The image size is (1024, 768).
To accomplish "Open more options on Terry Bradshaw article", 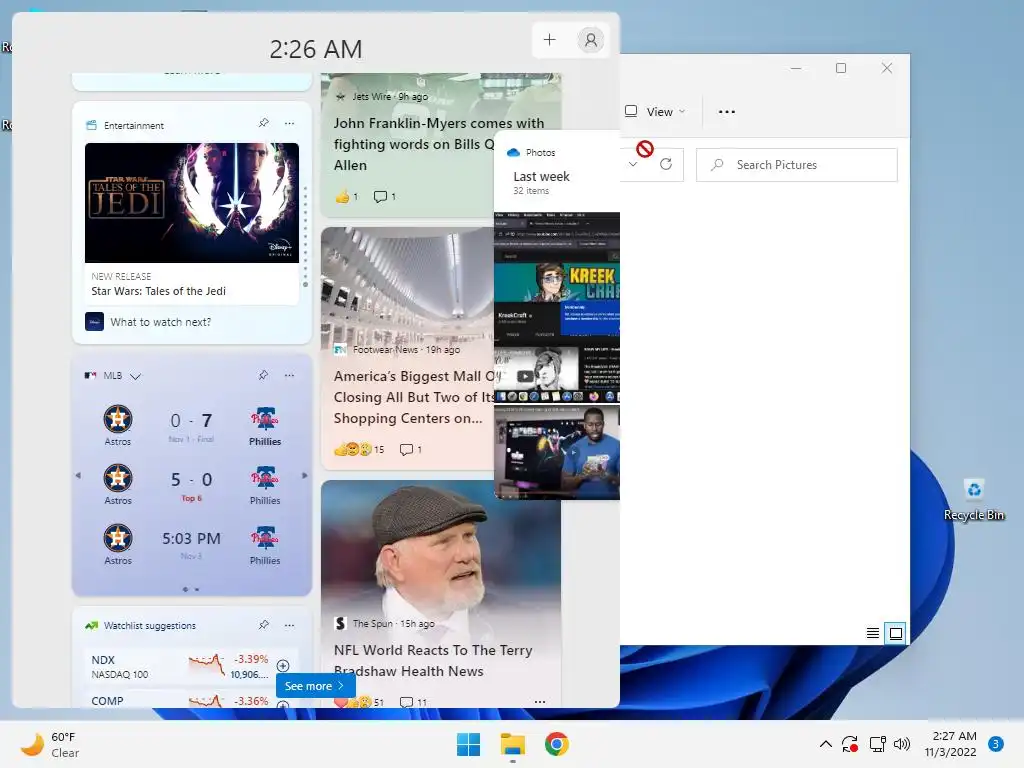I will pos(539,702).
